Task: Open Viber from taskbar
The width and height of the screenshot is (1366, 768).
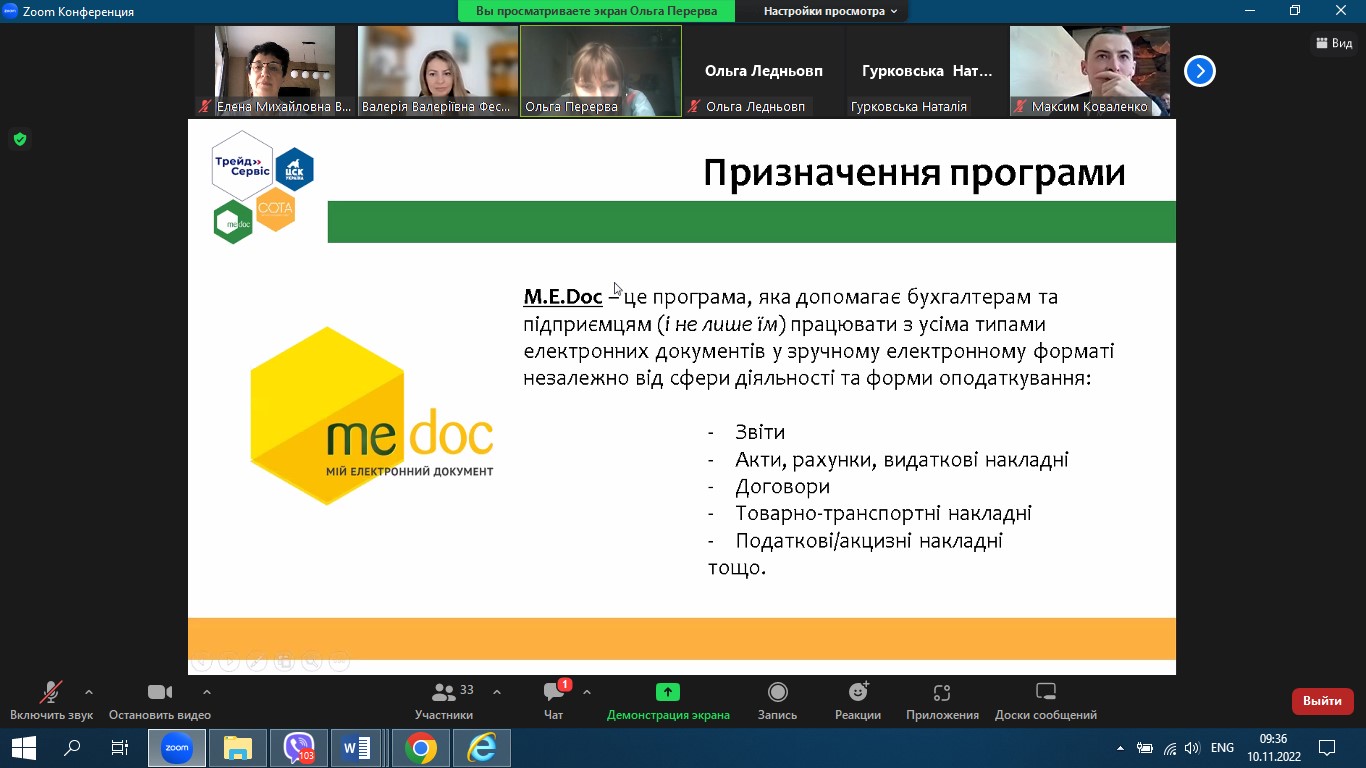Action: 299,747
